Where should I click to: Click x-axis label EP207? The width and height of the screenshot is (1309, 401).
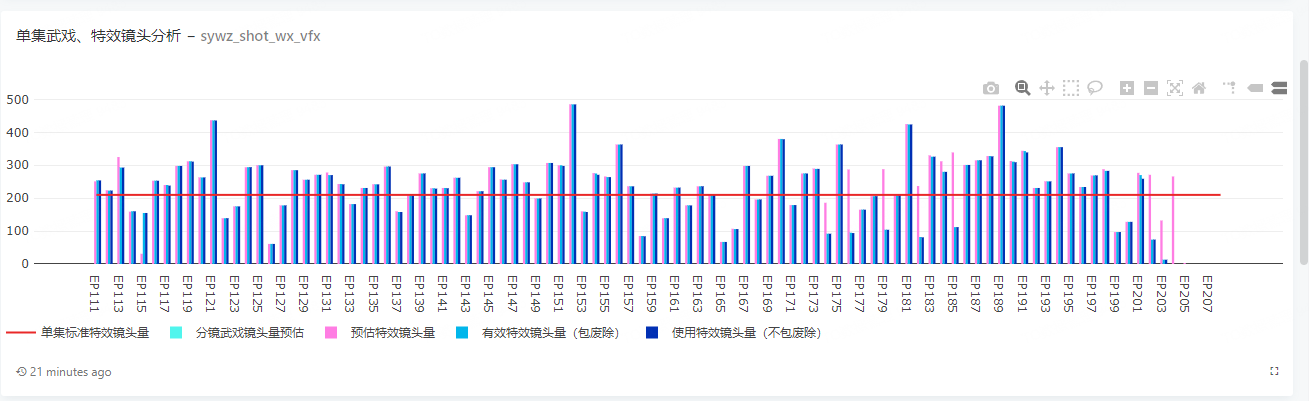(1207, 294)
